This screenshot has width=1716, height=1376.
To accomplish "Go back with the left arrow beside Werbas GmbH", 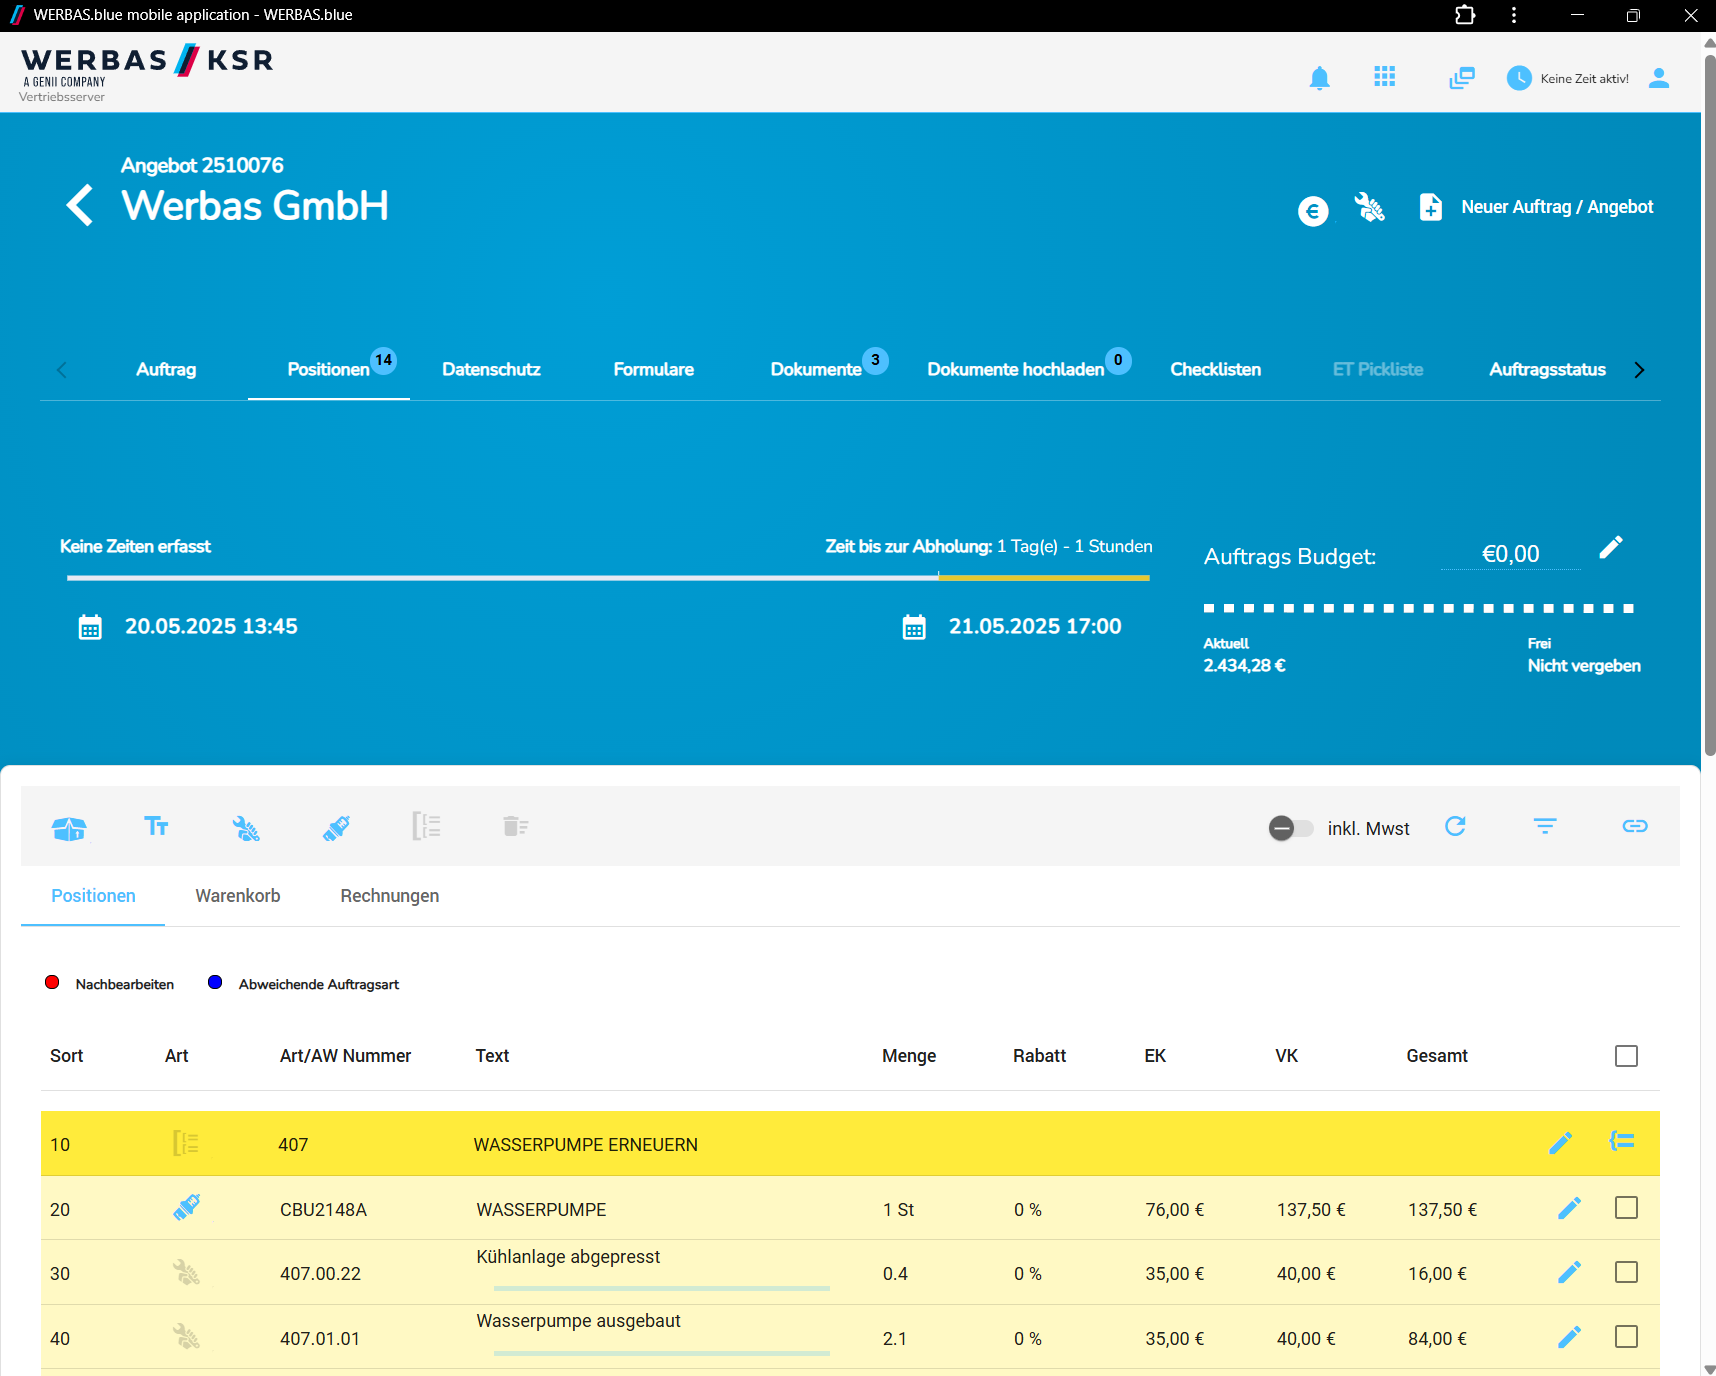I will (80, 205).
